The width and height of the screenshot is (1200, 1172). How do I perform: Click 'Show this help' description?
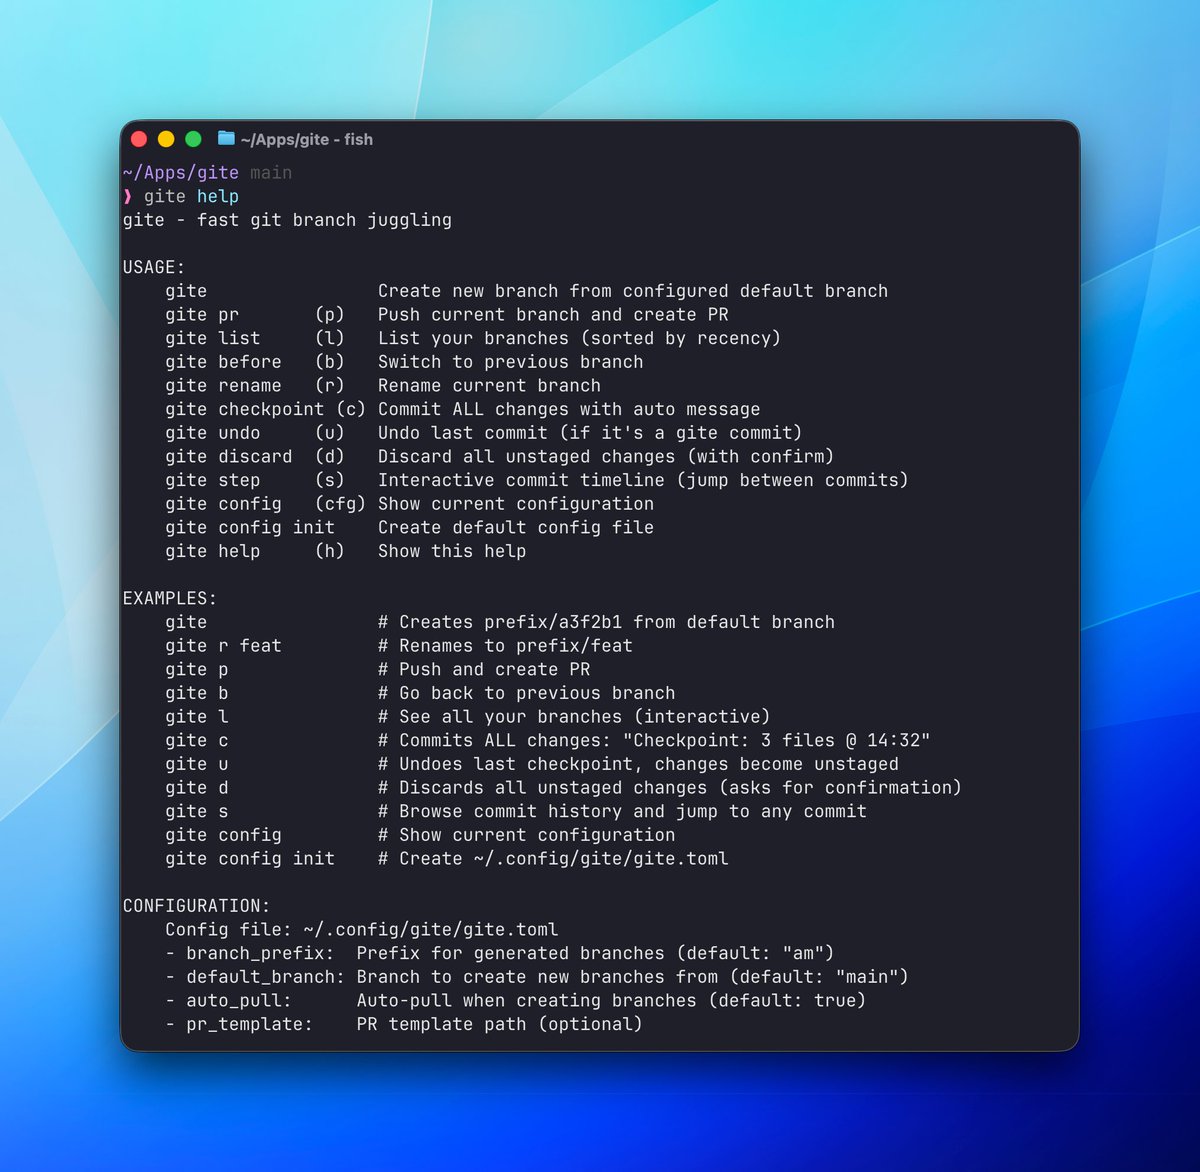(x=452, y=551)
